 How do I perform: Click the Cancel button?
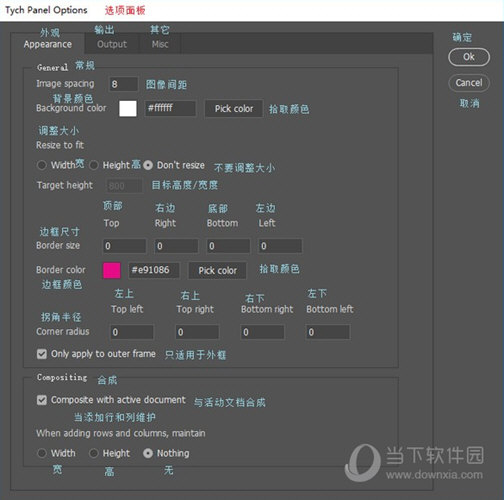click(x=469, y=83)
